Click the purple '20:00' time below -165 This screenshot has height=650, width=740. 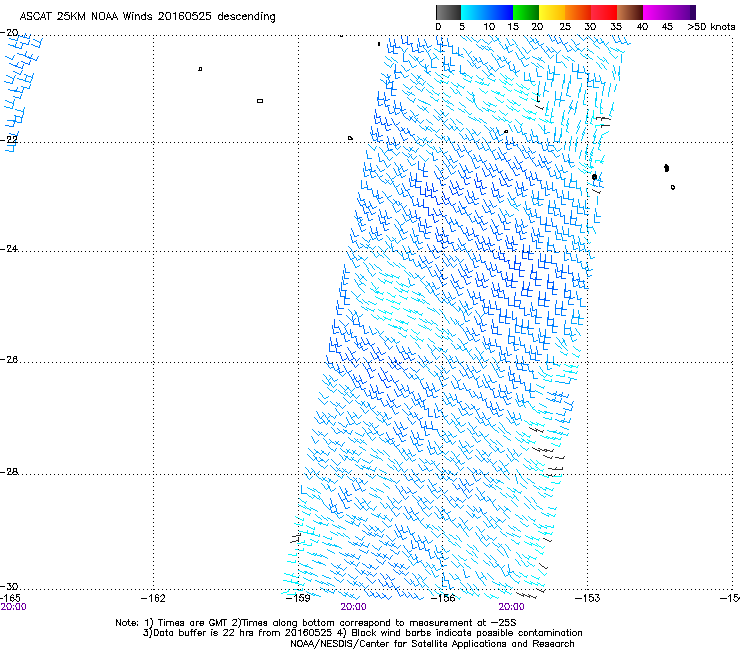click(14, 607)
